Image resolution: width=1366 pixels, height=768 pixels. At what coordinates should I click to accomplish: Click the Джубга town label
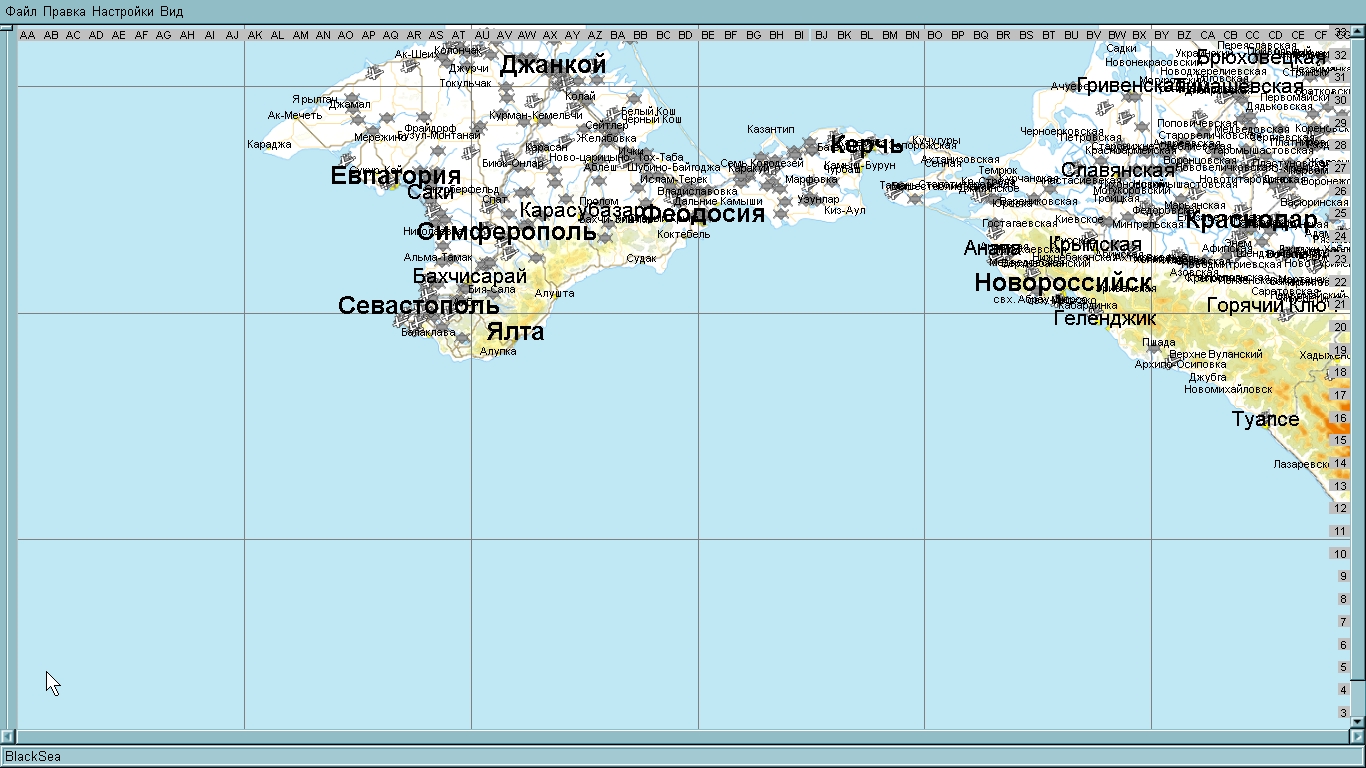pos(1208,377)
